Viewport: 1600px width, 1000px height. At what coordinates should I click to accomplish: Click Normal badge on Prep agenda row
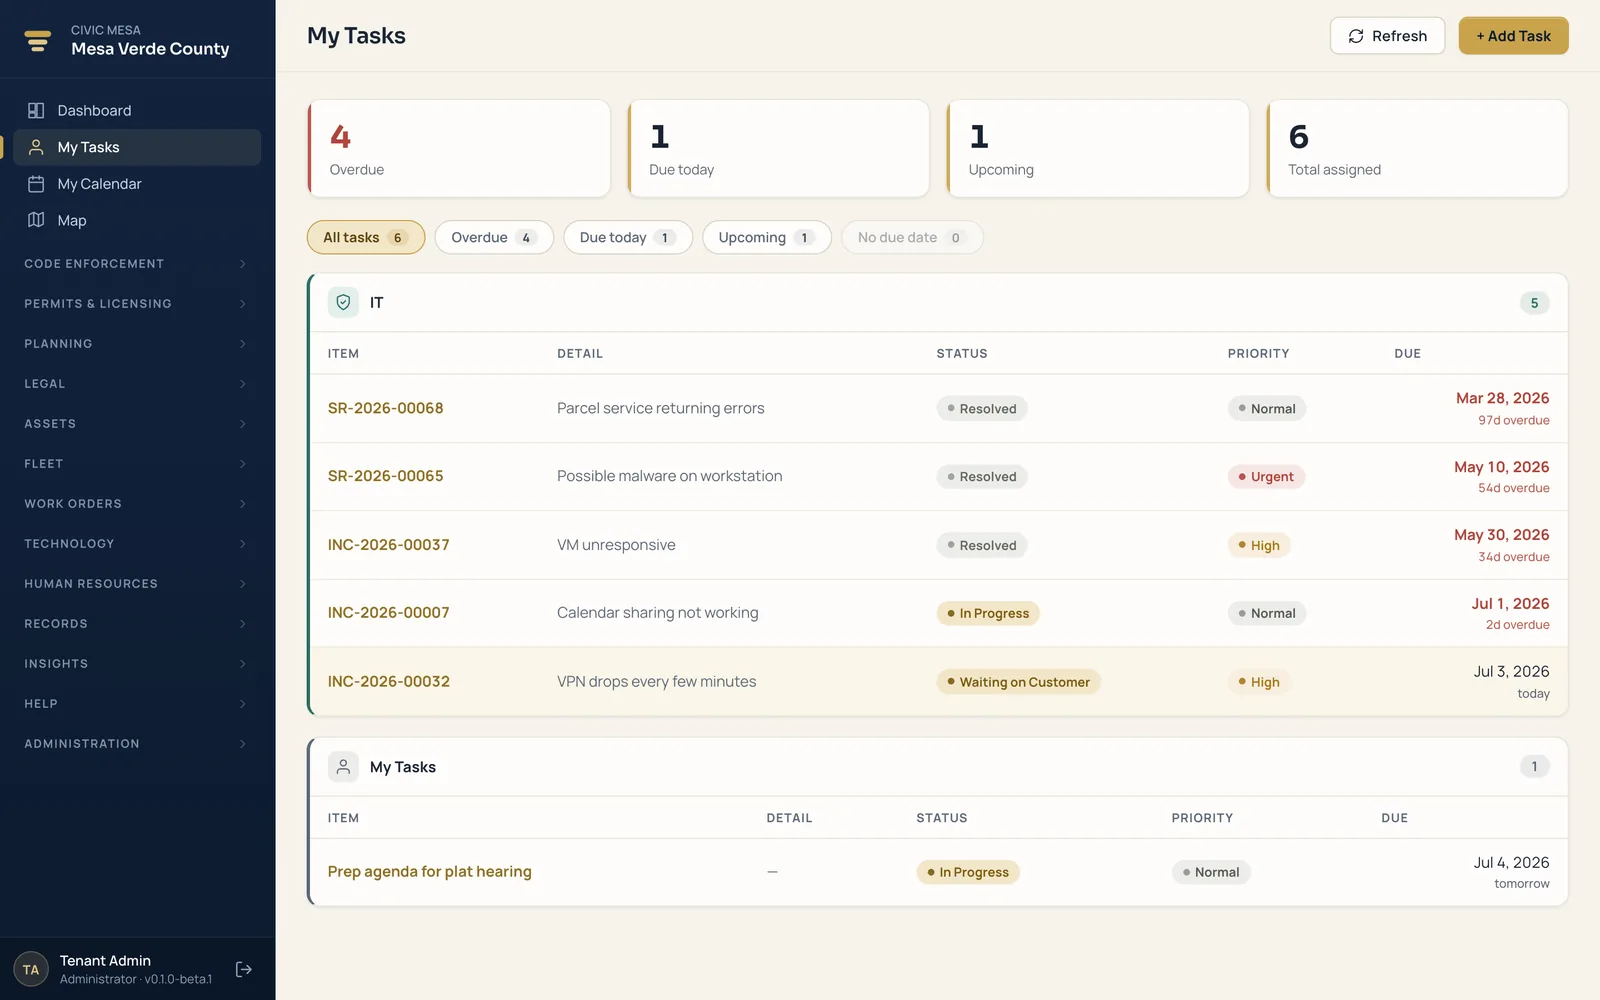point(1211,872)
